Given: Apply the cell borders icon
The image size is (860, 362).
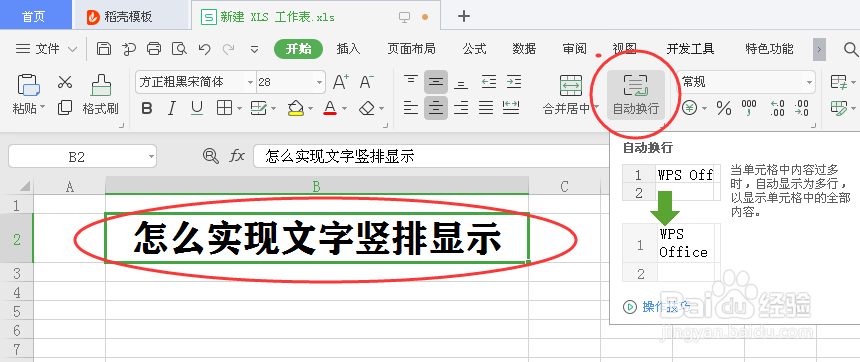Looking at the screenshot, I should click(x=224, y=108).
